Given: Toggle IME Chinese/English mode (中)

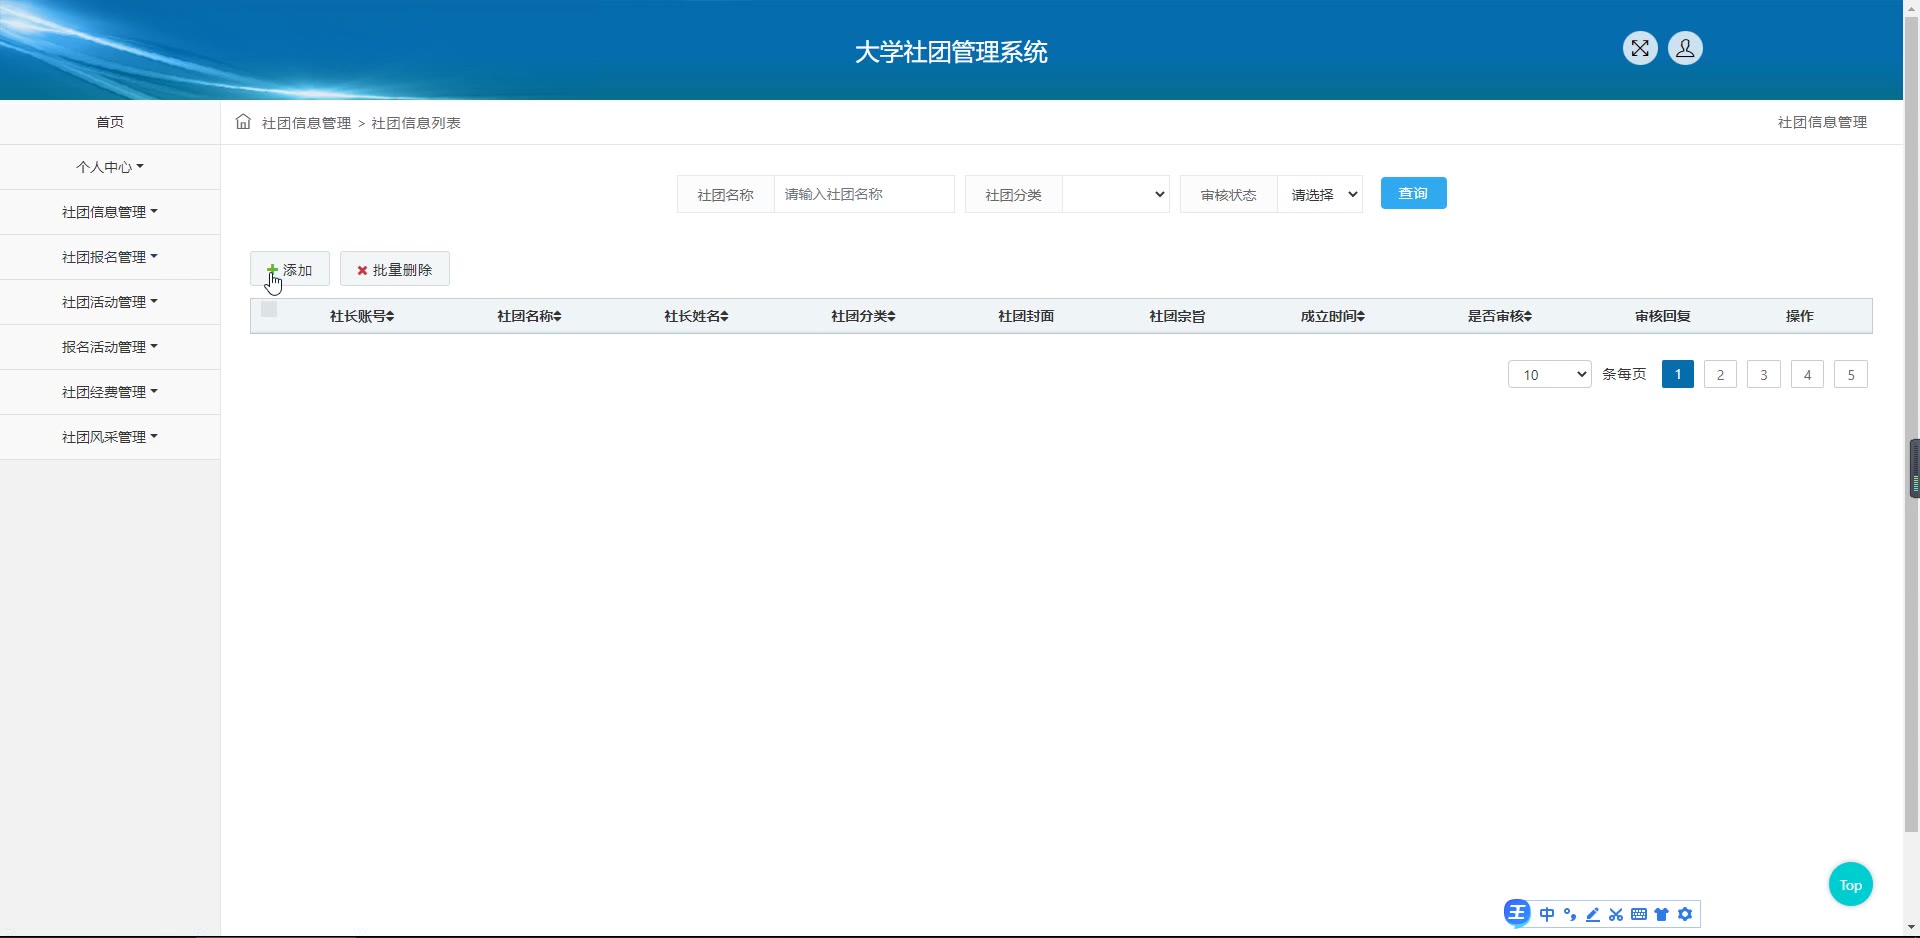Looking at the screenshot, I should [x=1547, y=914].
